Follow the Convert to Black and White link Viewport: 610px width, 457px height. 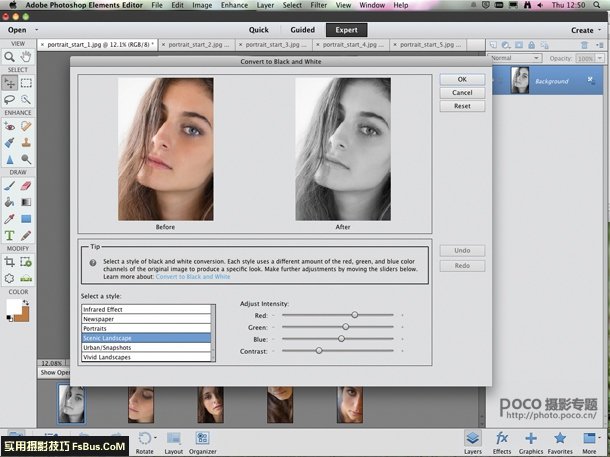point(193,276)
